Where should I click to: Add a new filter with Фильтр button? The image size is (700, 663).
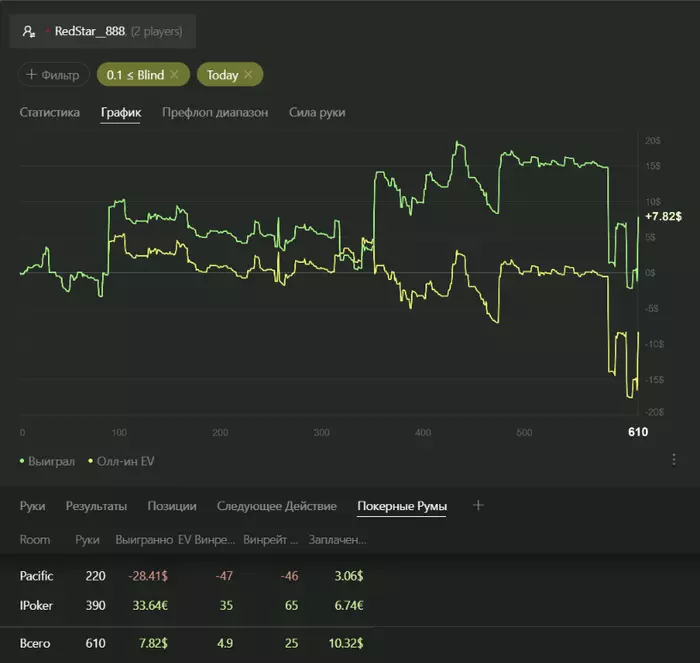[53, 75]
